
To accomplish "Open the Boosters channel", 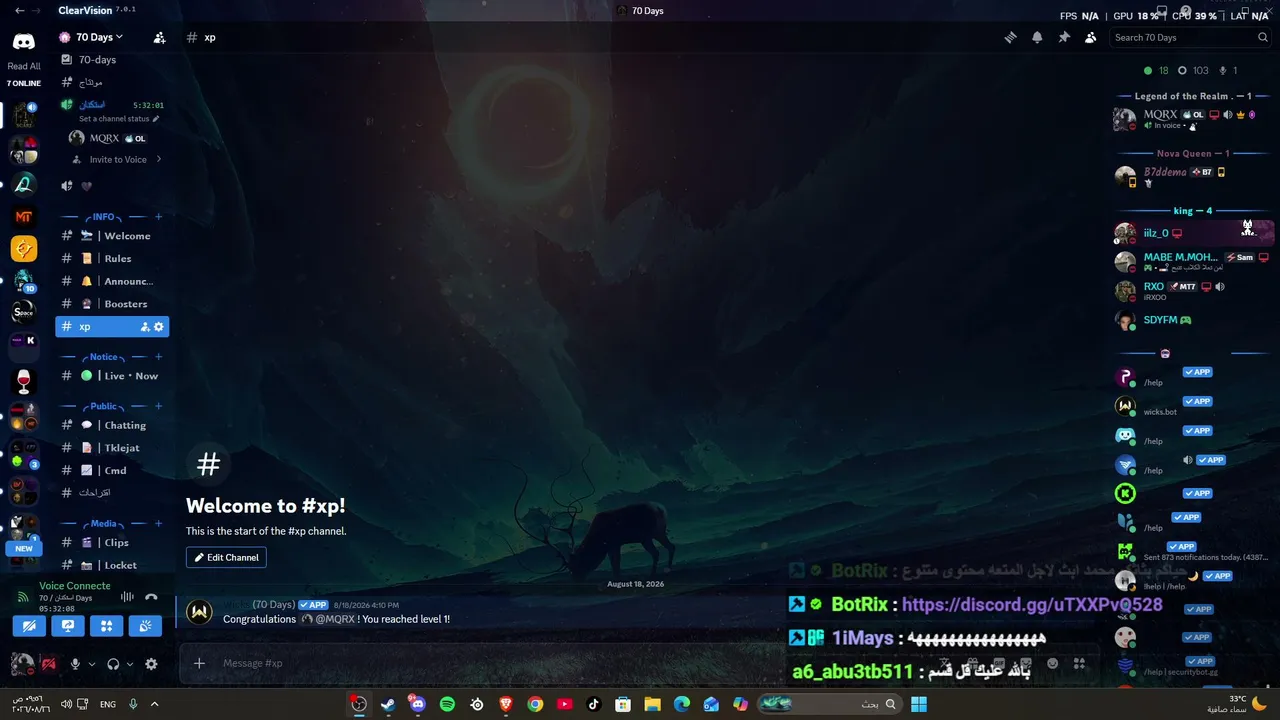I will (112, 304).
